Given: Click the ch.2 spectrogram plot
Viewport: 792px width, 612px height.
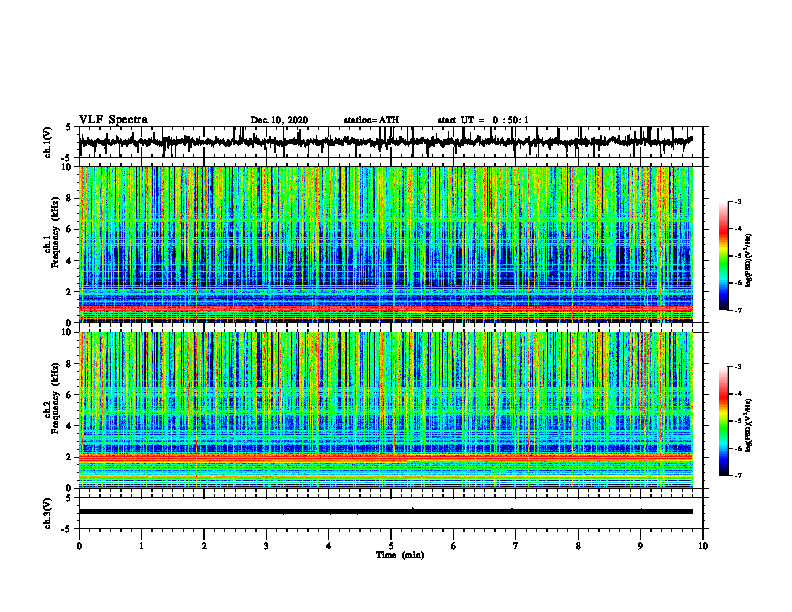Looking at the screenshot, I should point(385,410).
